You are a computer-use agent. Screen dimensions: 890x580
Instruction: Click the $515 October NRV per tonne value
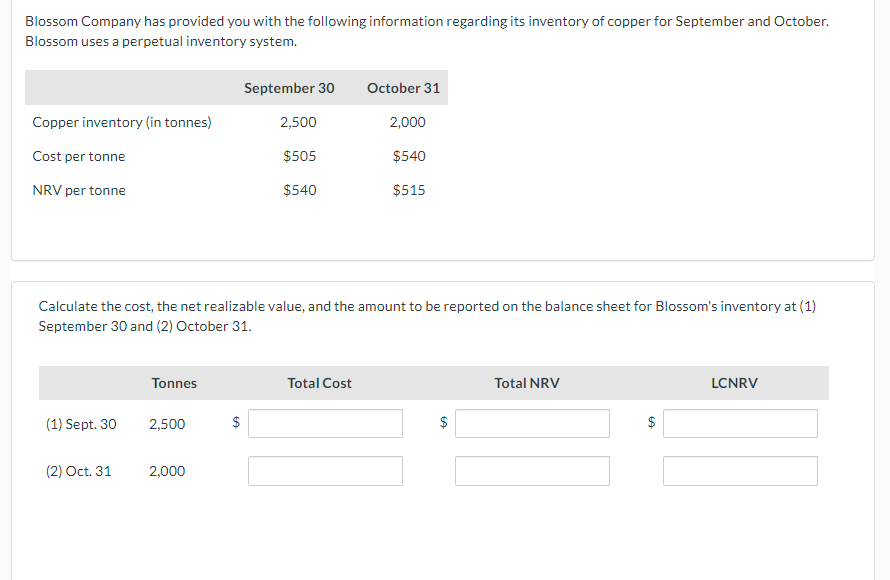pos(409,190)
